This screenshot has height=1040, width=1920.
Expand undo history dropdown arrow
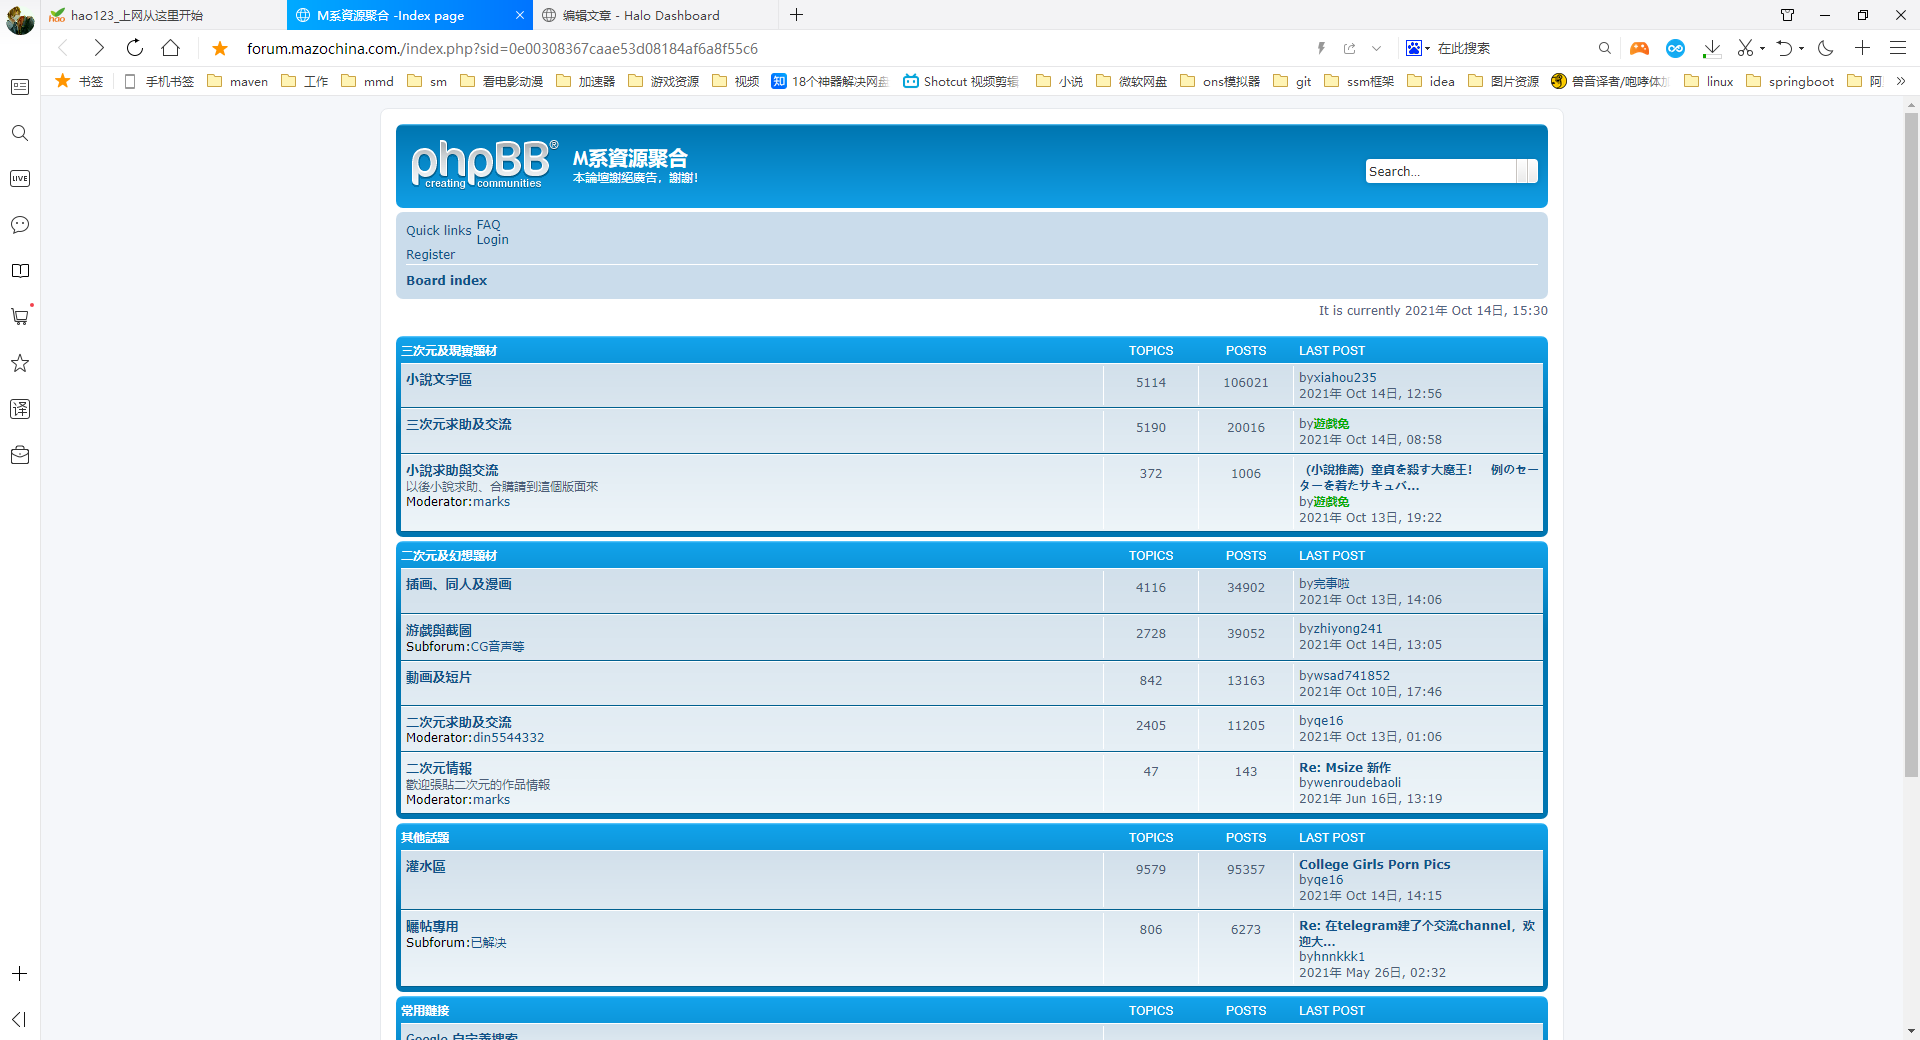pos(1801,48)
